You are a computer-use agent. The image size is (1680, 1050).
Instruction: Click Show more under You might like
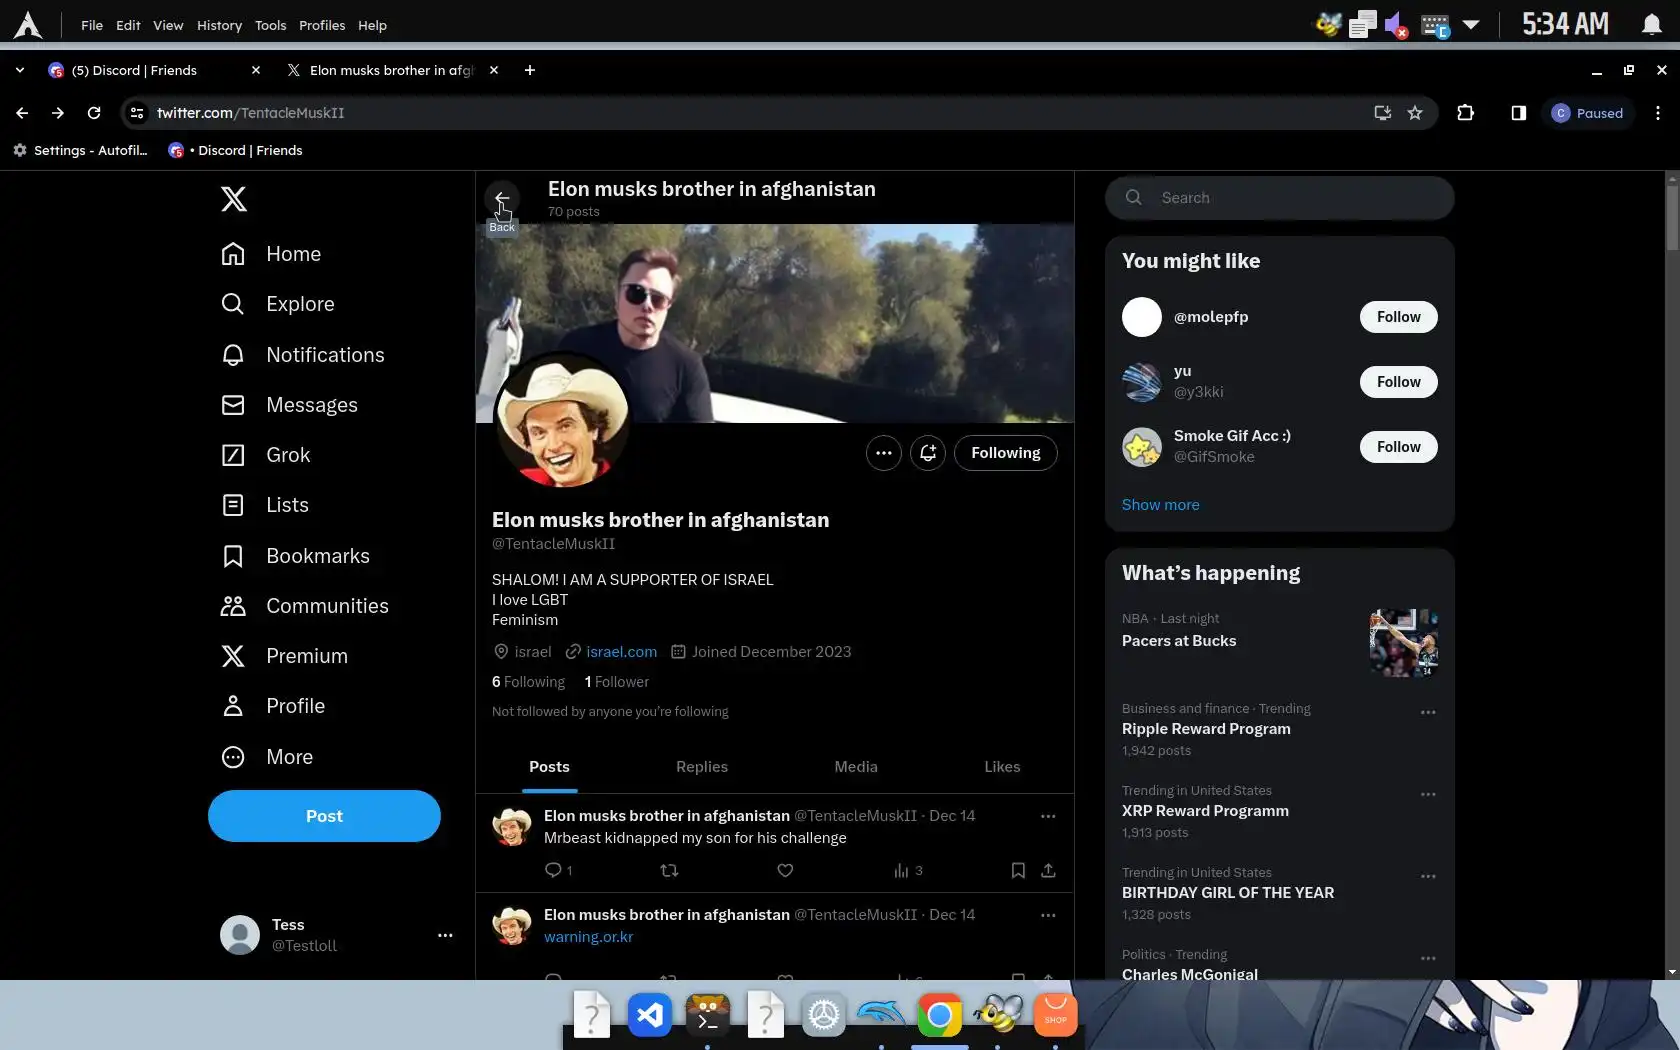[1160, 505]
